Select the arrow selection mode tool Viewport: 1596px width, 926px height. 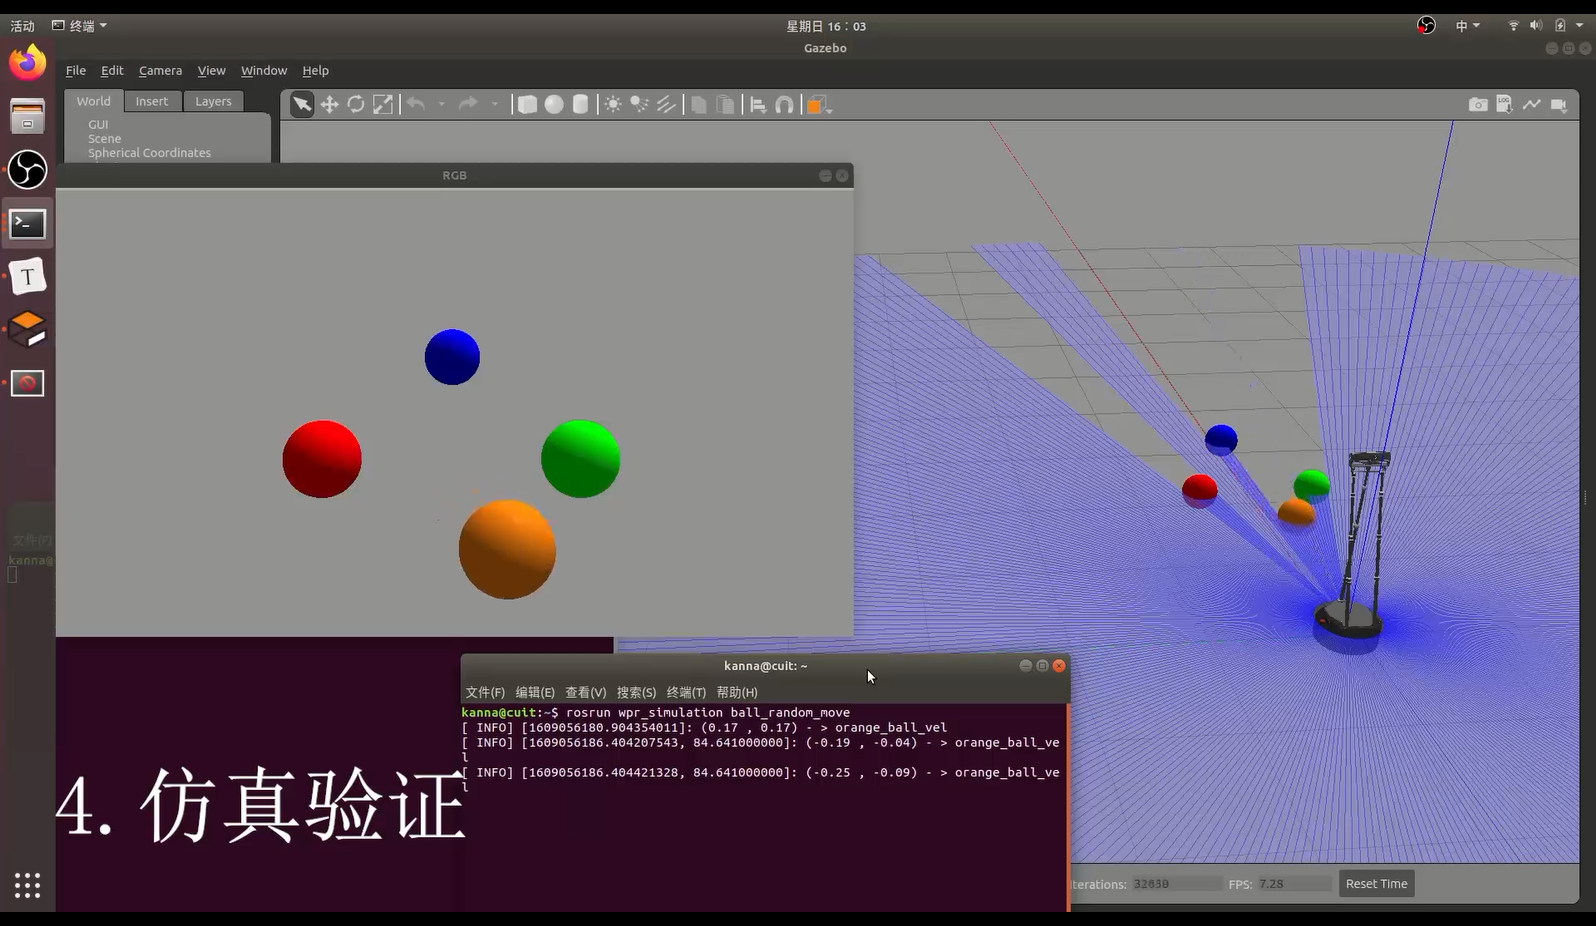click(302, 104)
